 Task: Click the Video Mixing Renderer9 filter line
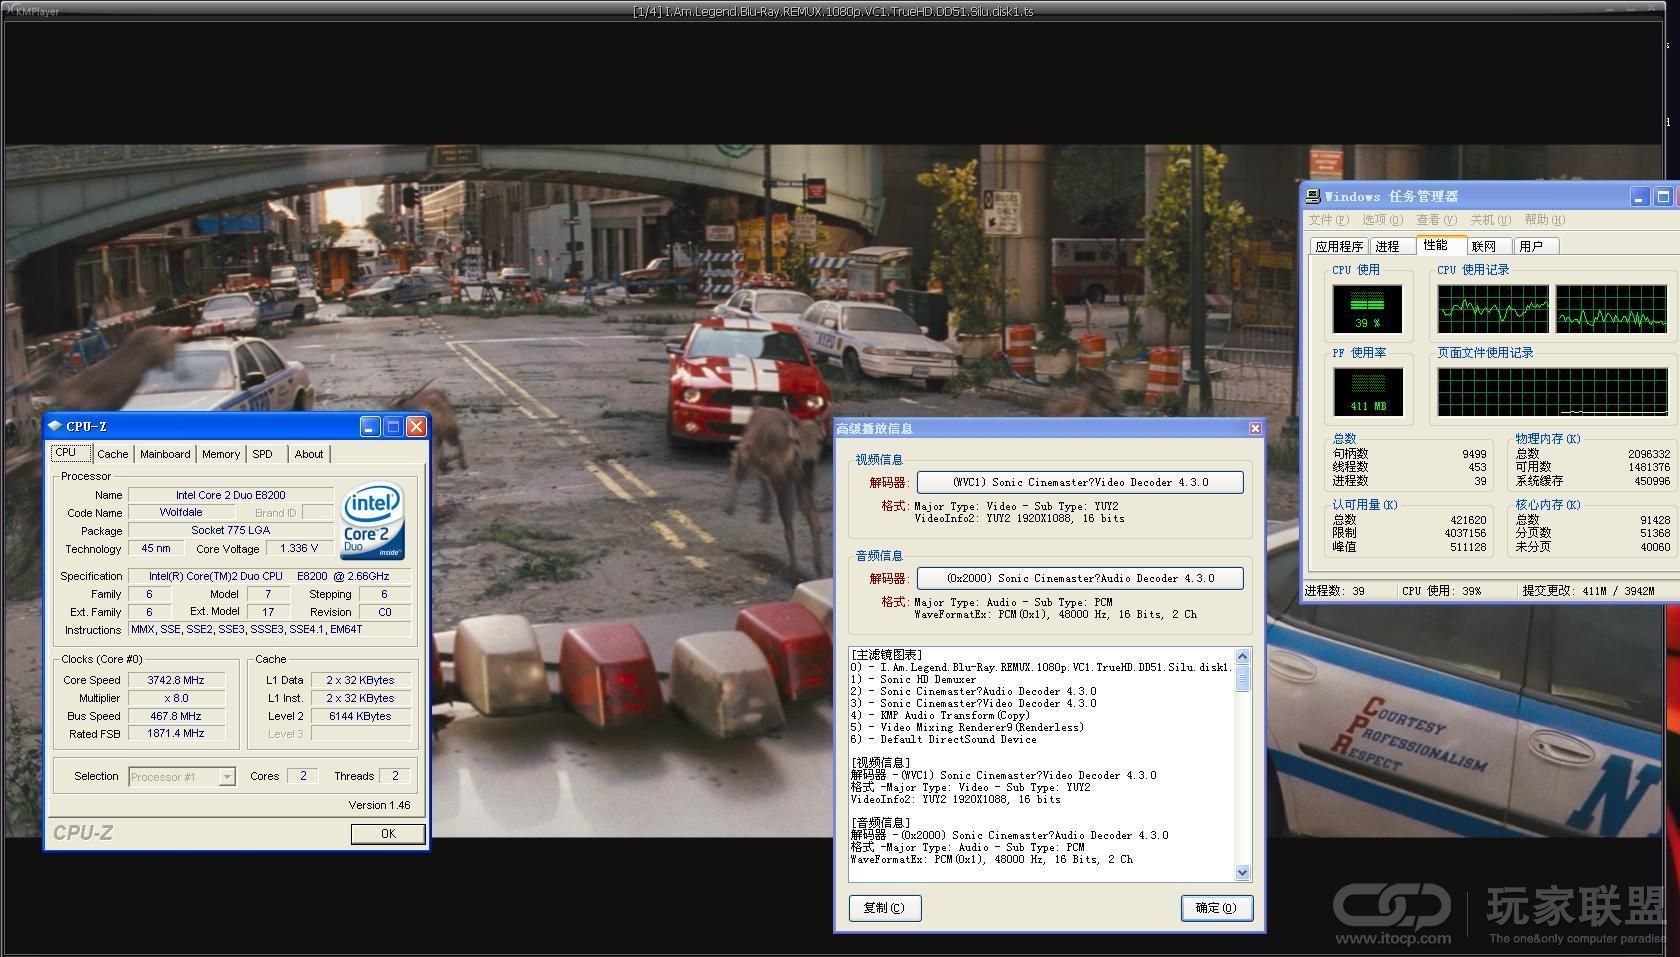click(x=967, y=728)
